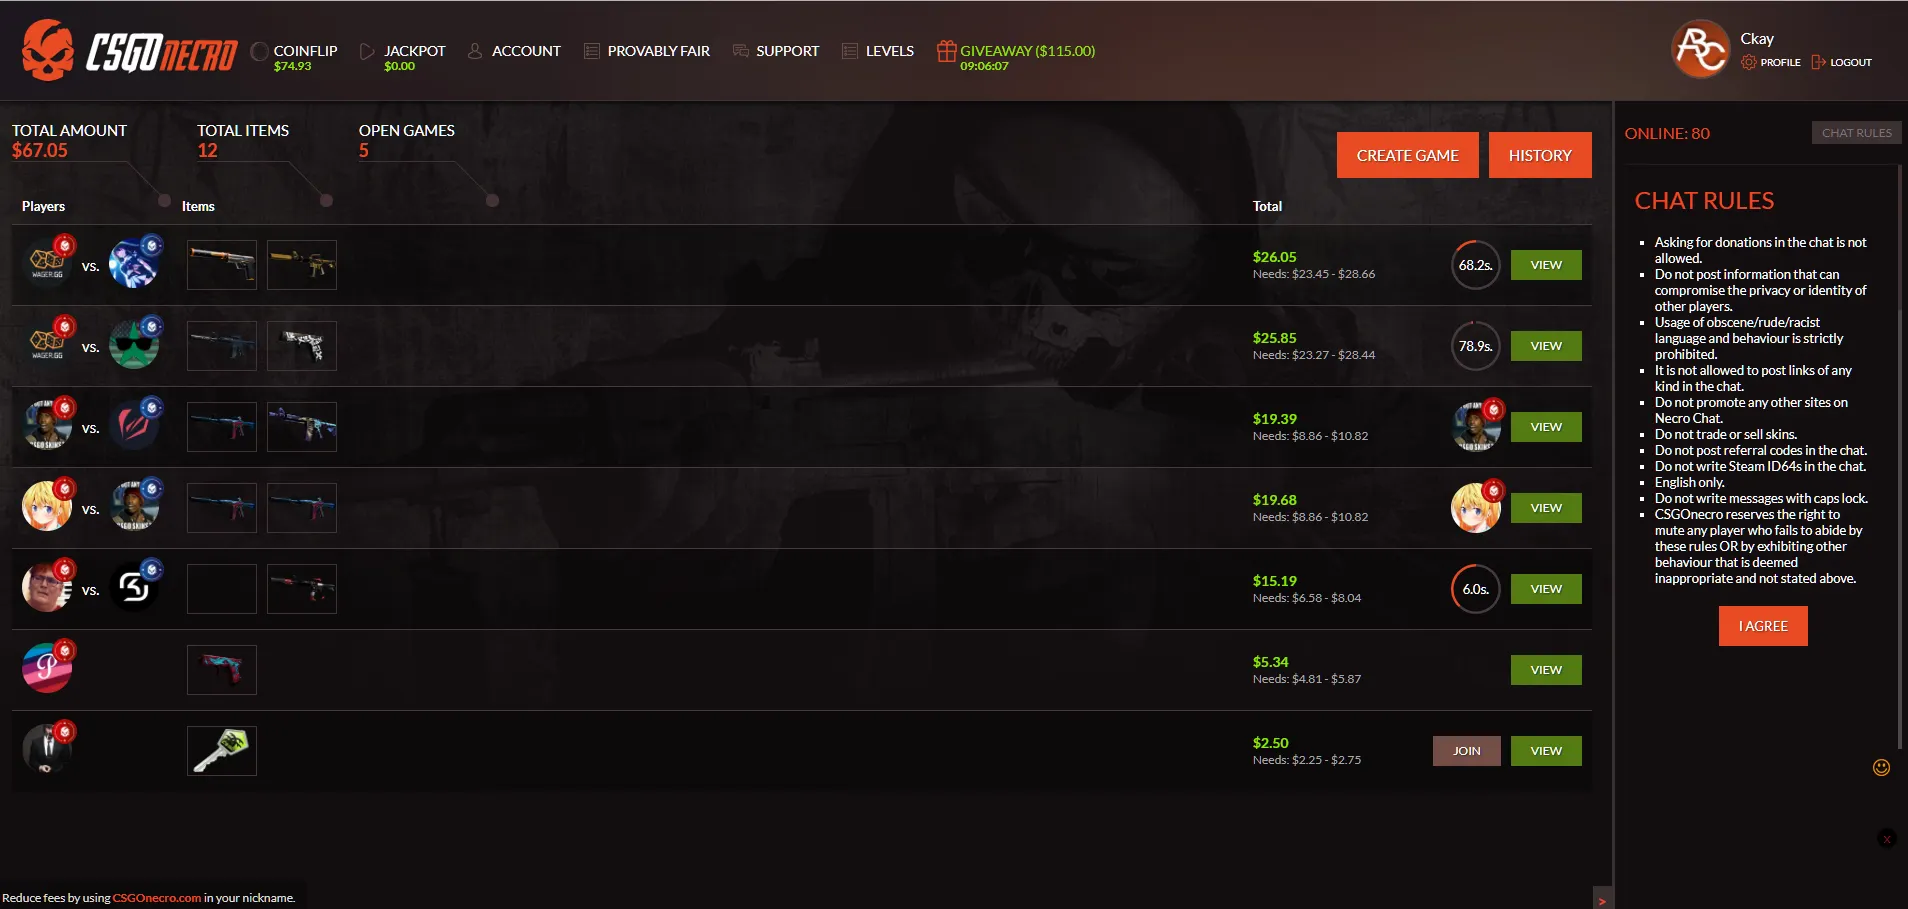Click the winner avatar beside the $19.68 View button
The height and width of the screenshot is (909, 1908).
pos(1476,508)
